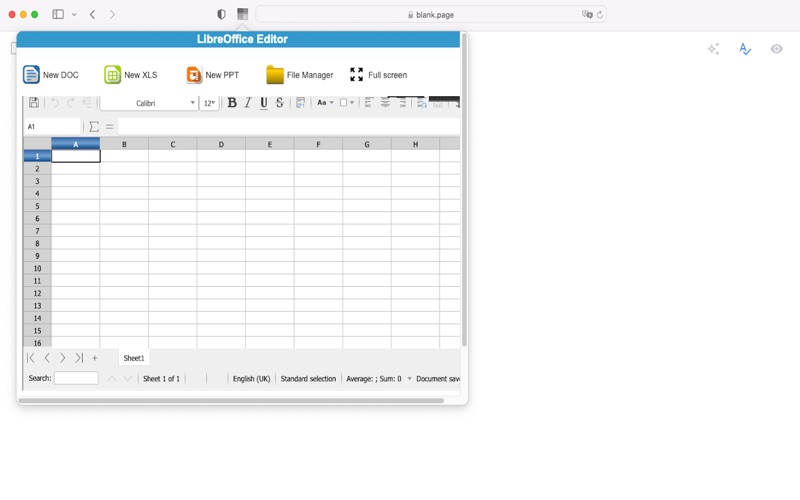The height and width of the screenshot is (500, 800).
Task: Go to next sheet arrow
Action: (x=62, y=358)
